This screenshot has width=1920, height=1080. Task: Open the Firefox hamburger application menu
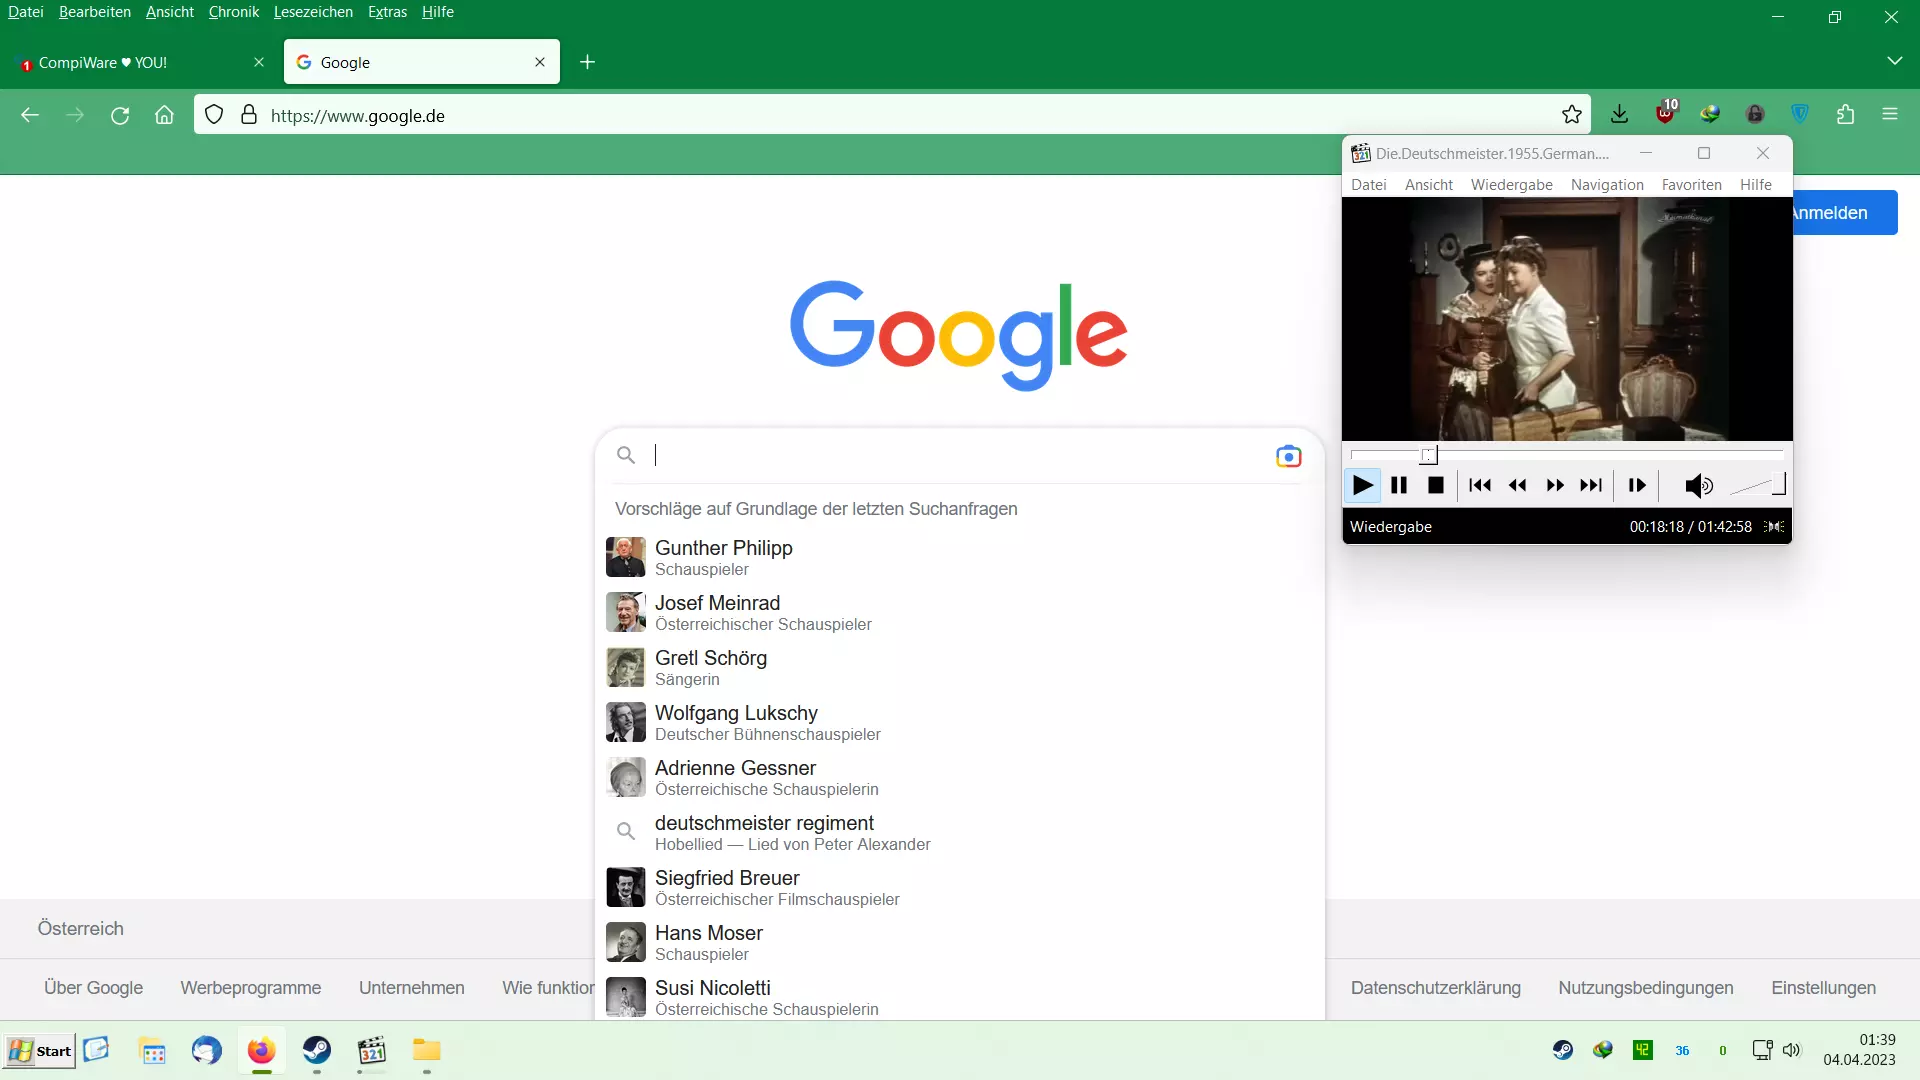click(x=1890, y=115)
